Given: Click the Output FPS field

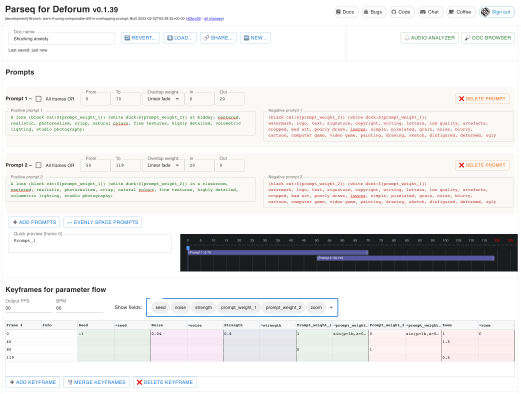Looking at the screenshot, I should [x=29, y=308].
